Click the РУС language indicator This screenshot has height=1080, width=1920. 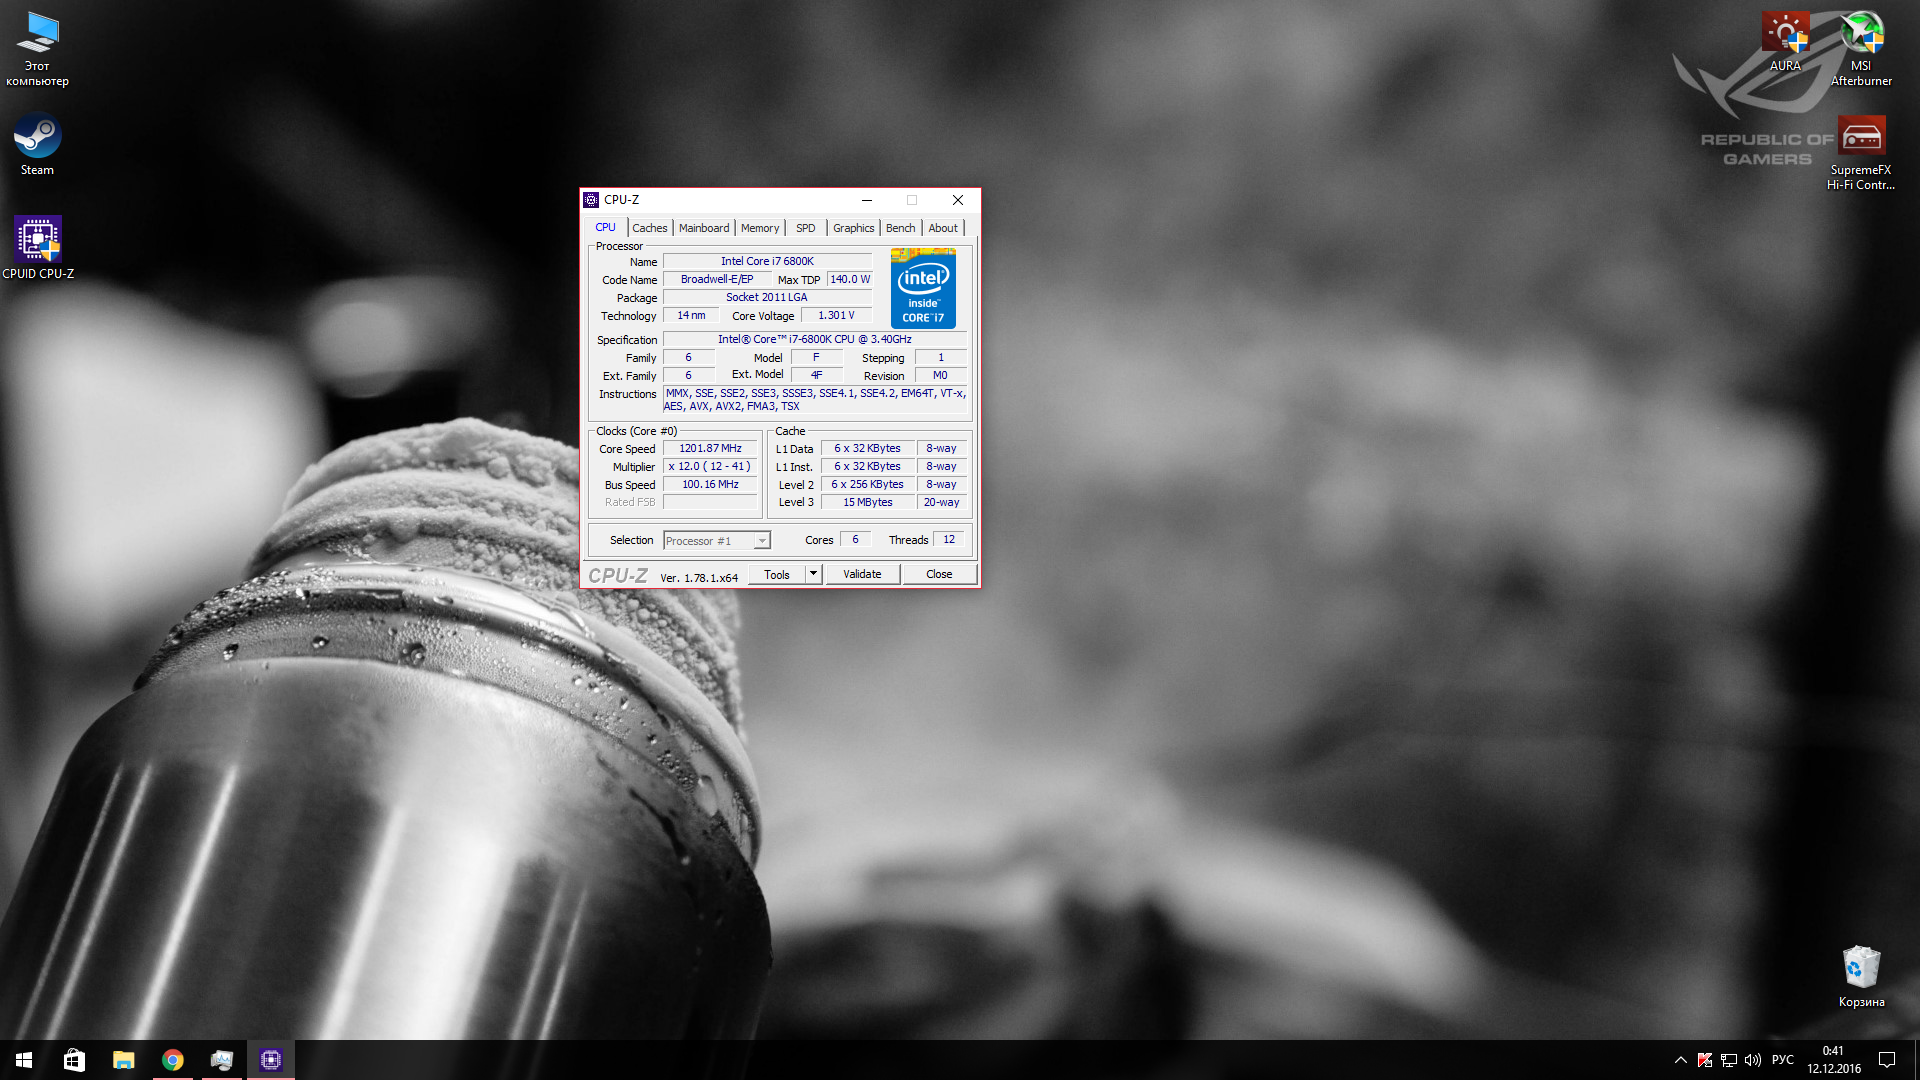(1782, 1060)
